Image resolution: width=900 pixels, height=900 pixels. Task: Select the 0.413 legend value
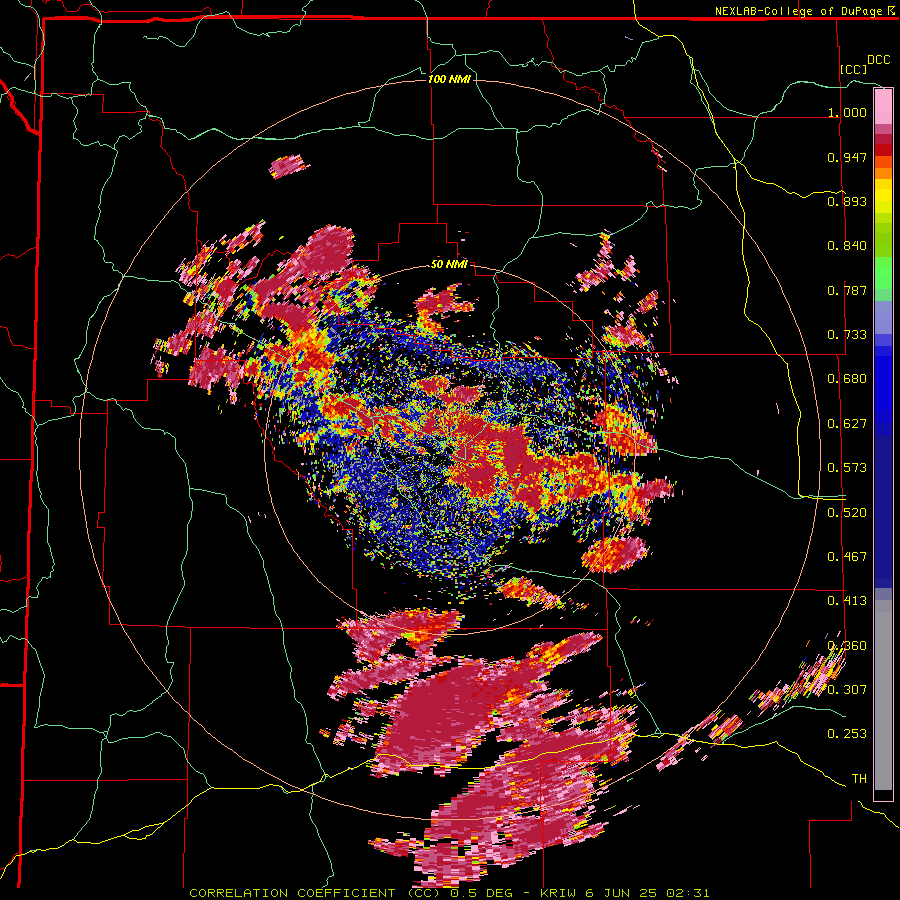847,601
